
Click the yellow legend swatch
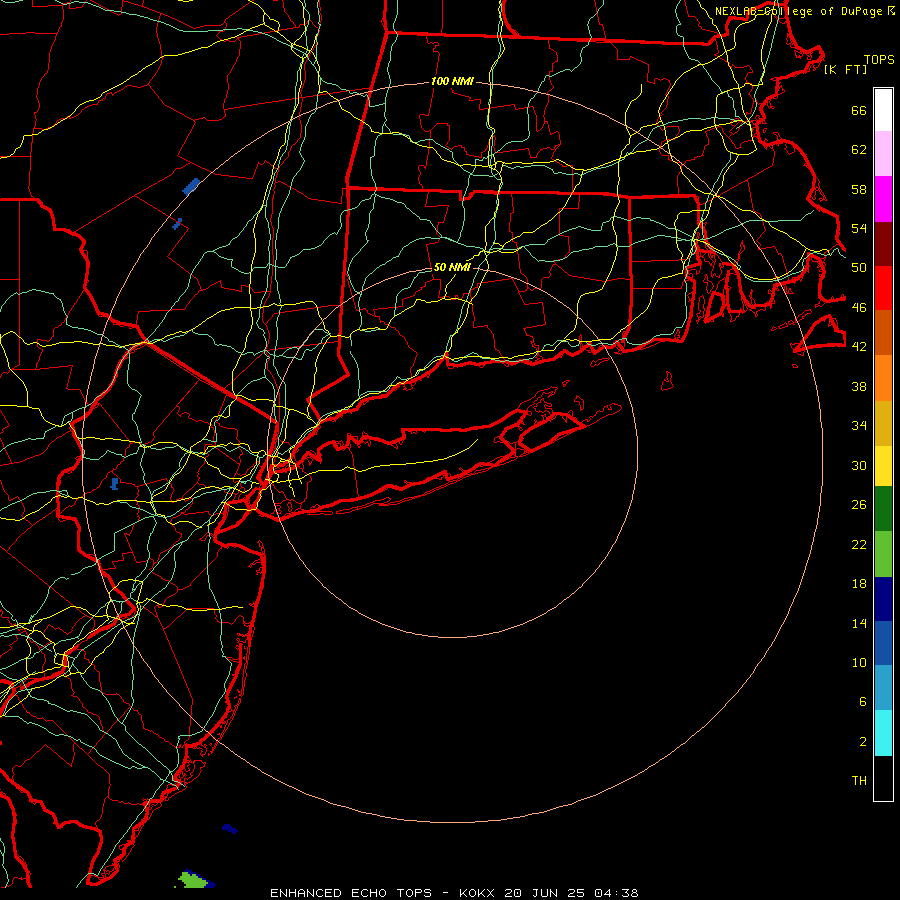pyautogui.click(x=883, y=466)
